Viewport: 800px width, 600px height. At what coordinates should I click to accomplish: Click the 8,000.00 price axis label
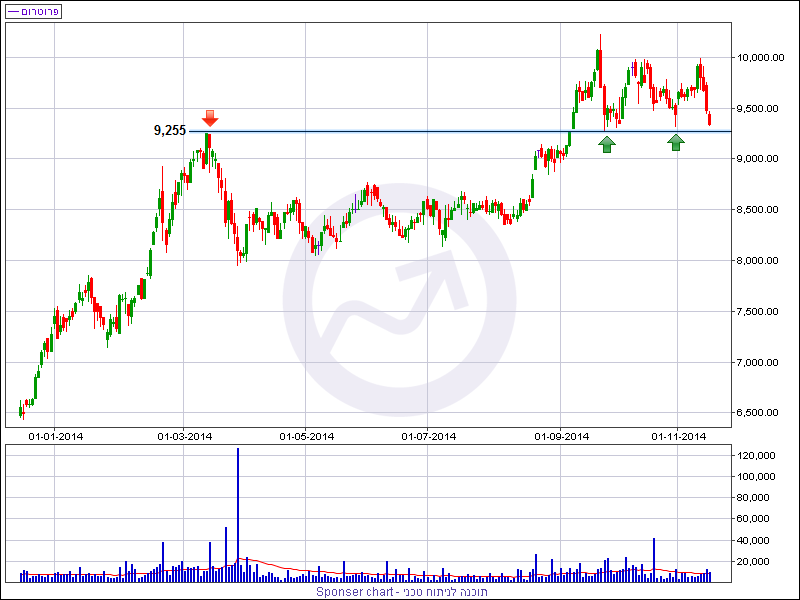coord(759,261)
